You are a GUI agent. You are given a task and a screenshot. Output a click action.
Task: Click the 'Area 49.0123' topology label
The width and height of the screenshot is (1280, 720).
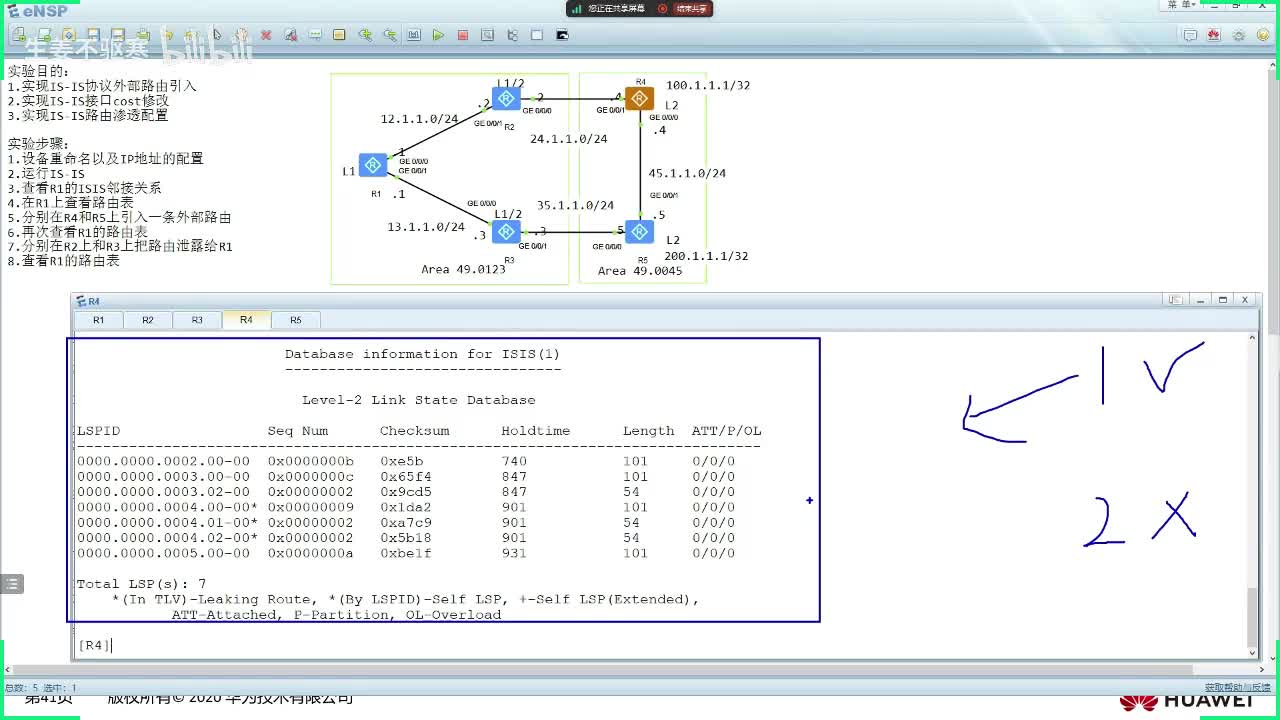click(x=463, y=270)
